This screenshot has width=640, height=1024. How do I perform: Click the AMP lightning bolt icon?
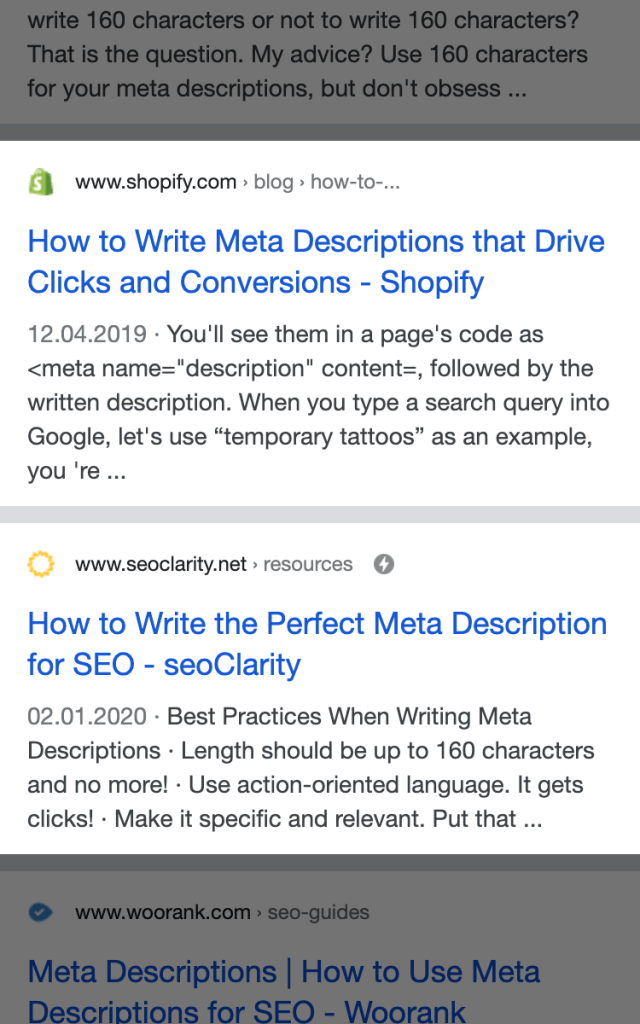click(x=384, y=564)
